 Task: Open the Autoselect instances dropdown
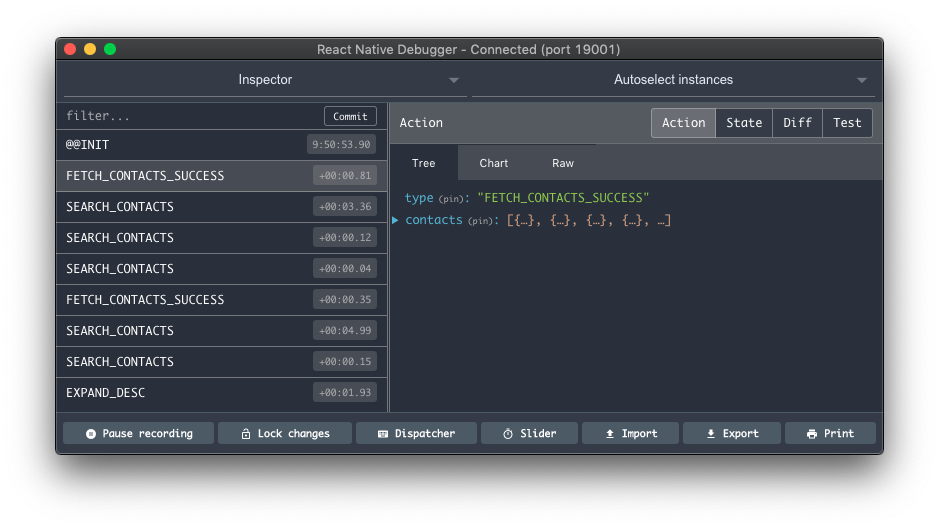[672, 80]
